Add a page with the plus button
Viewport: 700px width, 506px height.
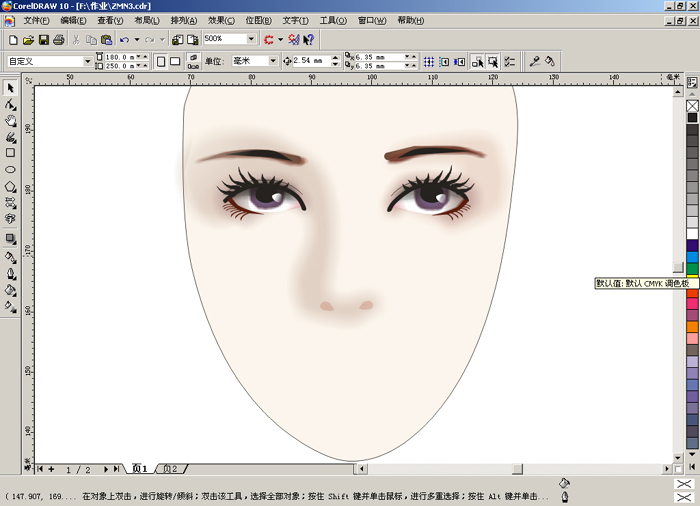click(52, 469)
